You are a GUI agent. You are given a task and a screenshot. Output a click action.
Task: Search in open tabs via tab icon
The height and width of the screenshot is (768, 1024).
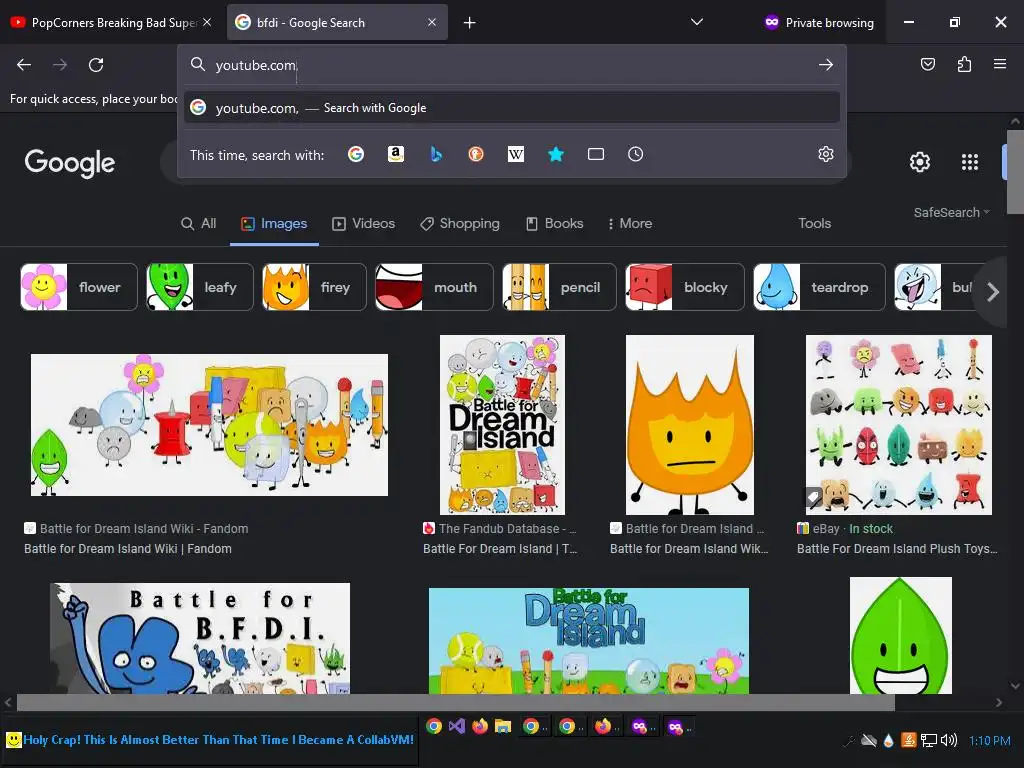coord(596,154)
